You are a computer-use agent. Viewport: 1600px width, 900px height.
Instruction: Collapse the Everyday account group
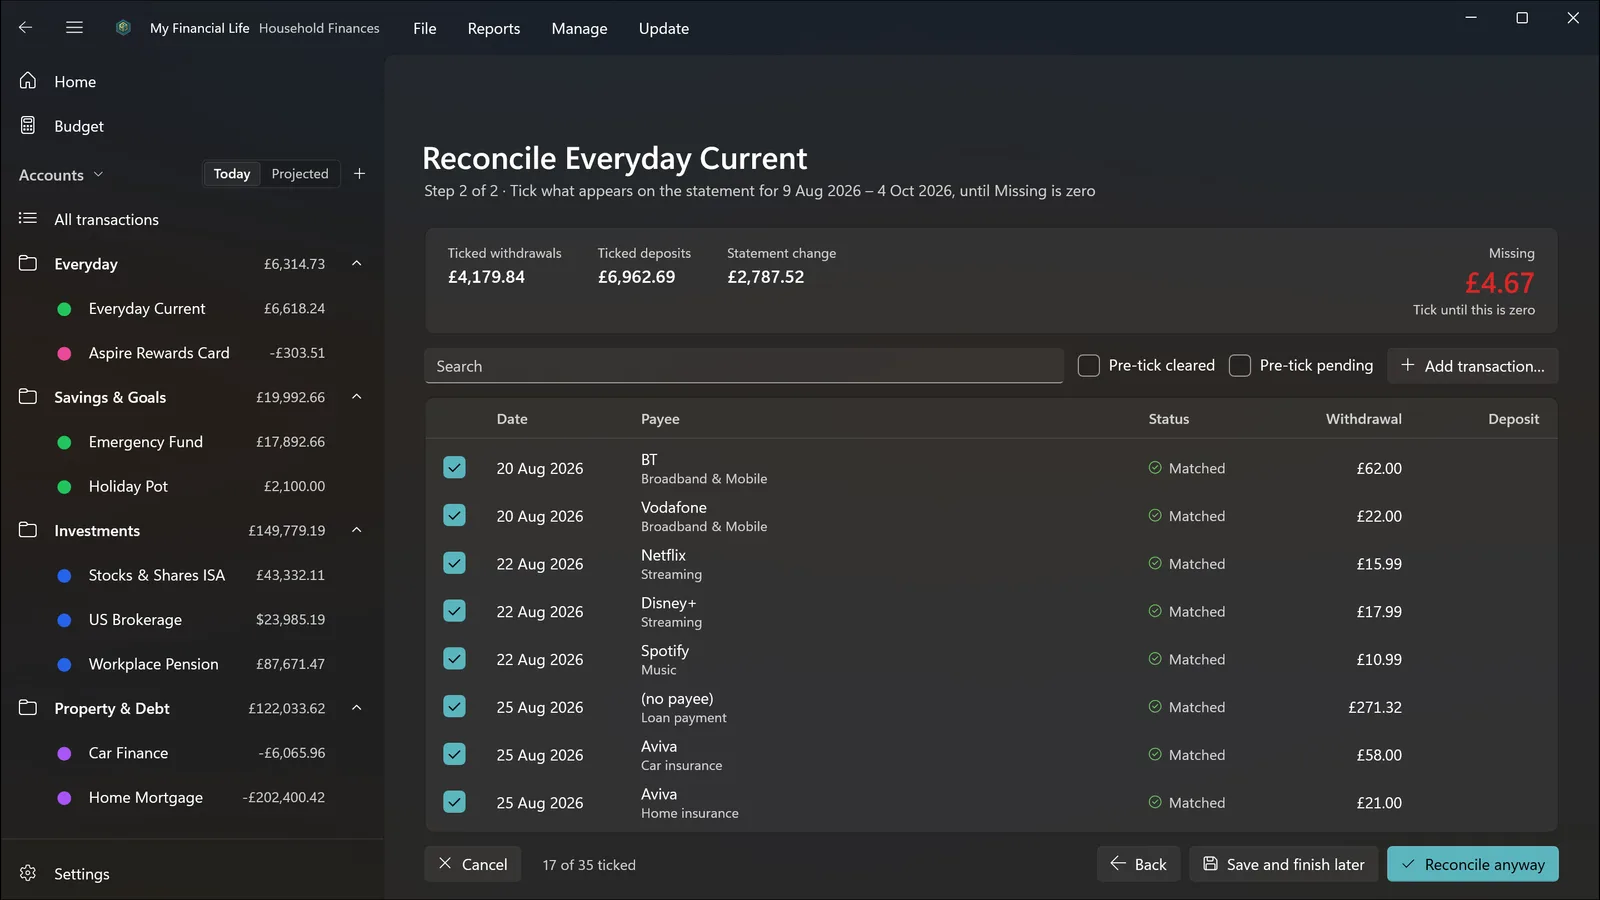[x=357, y=263]
